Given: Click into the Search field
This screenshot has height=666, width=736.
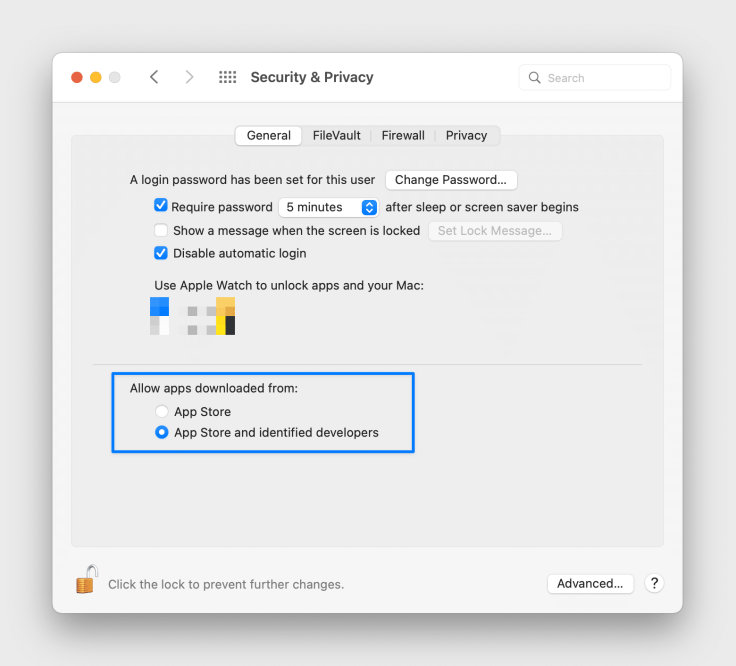Looking at the screenshot, I should 595,77.
